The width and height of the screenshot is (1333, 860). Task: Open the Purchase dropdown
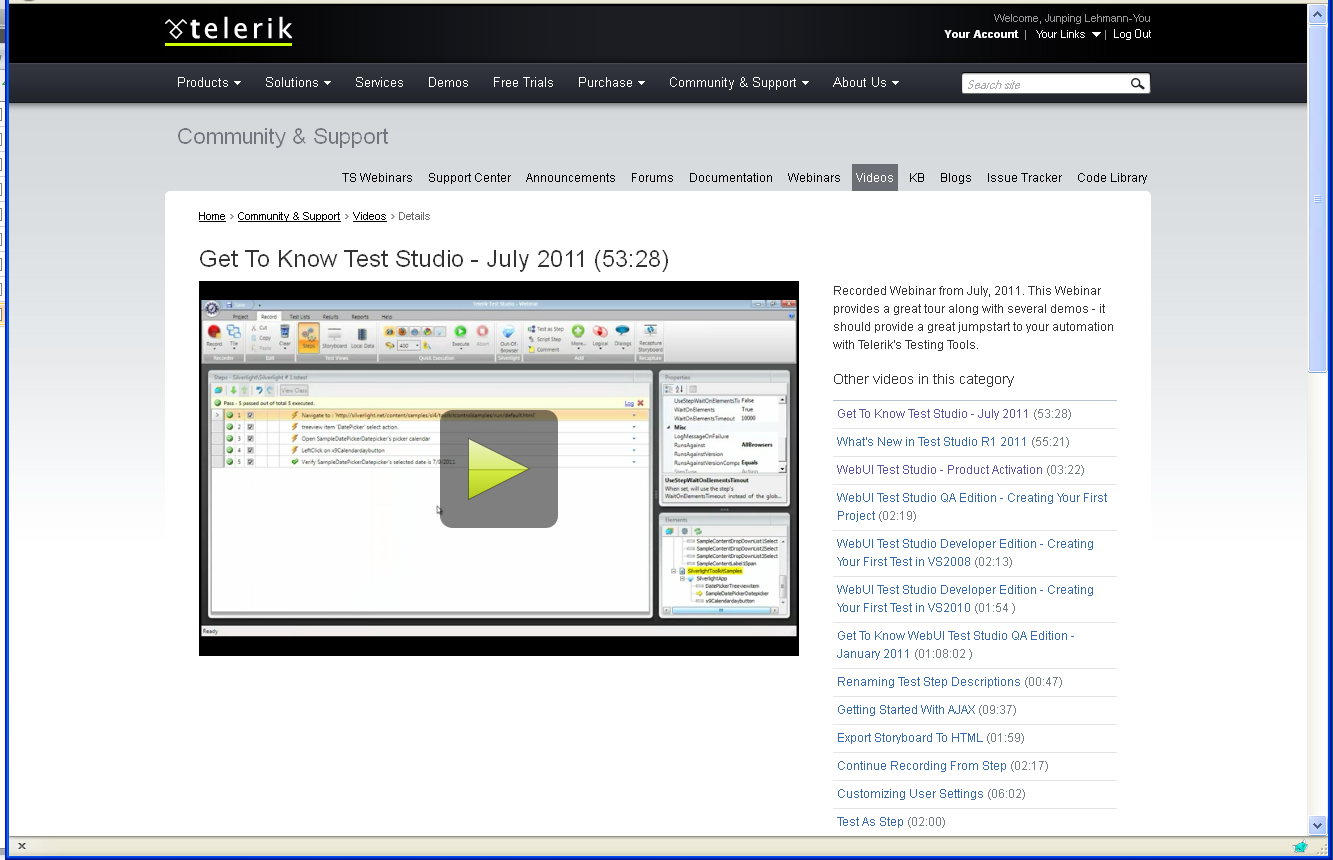(611, 83)
